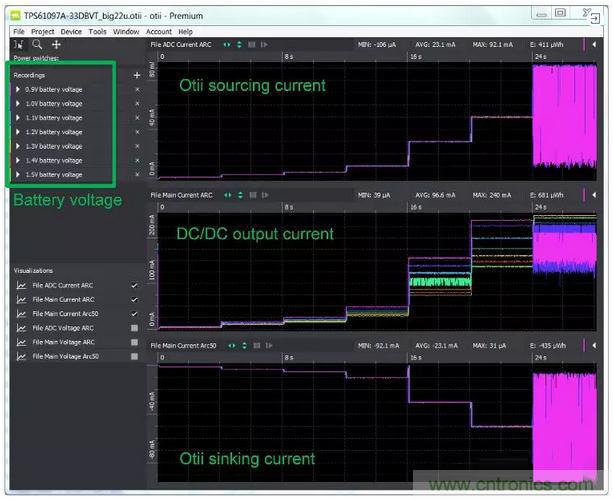Expand the 1.0V battery voltage recording
The height and width of the screenshot is (500, 613).
coord(18,104)
